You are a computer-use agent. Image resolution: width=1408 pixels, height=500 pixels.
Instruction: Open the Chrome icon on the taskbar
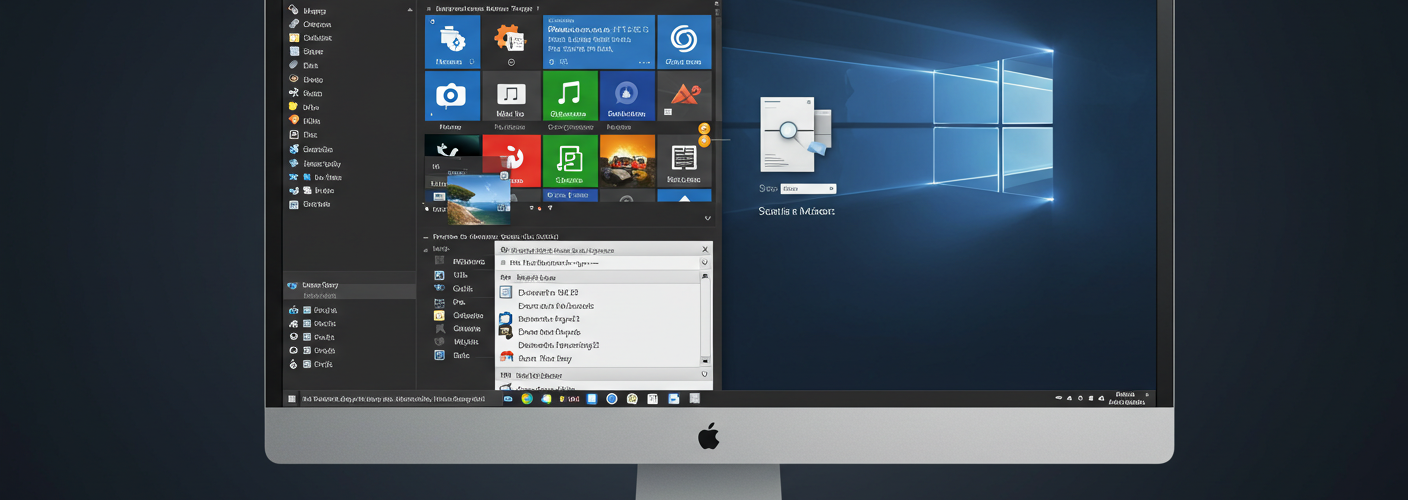(527, 399)
